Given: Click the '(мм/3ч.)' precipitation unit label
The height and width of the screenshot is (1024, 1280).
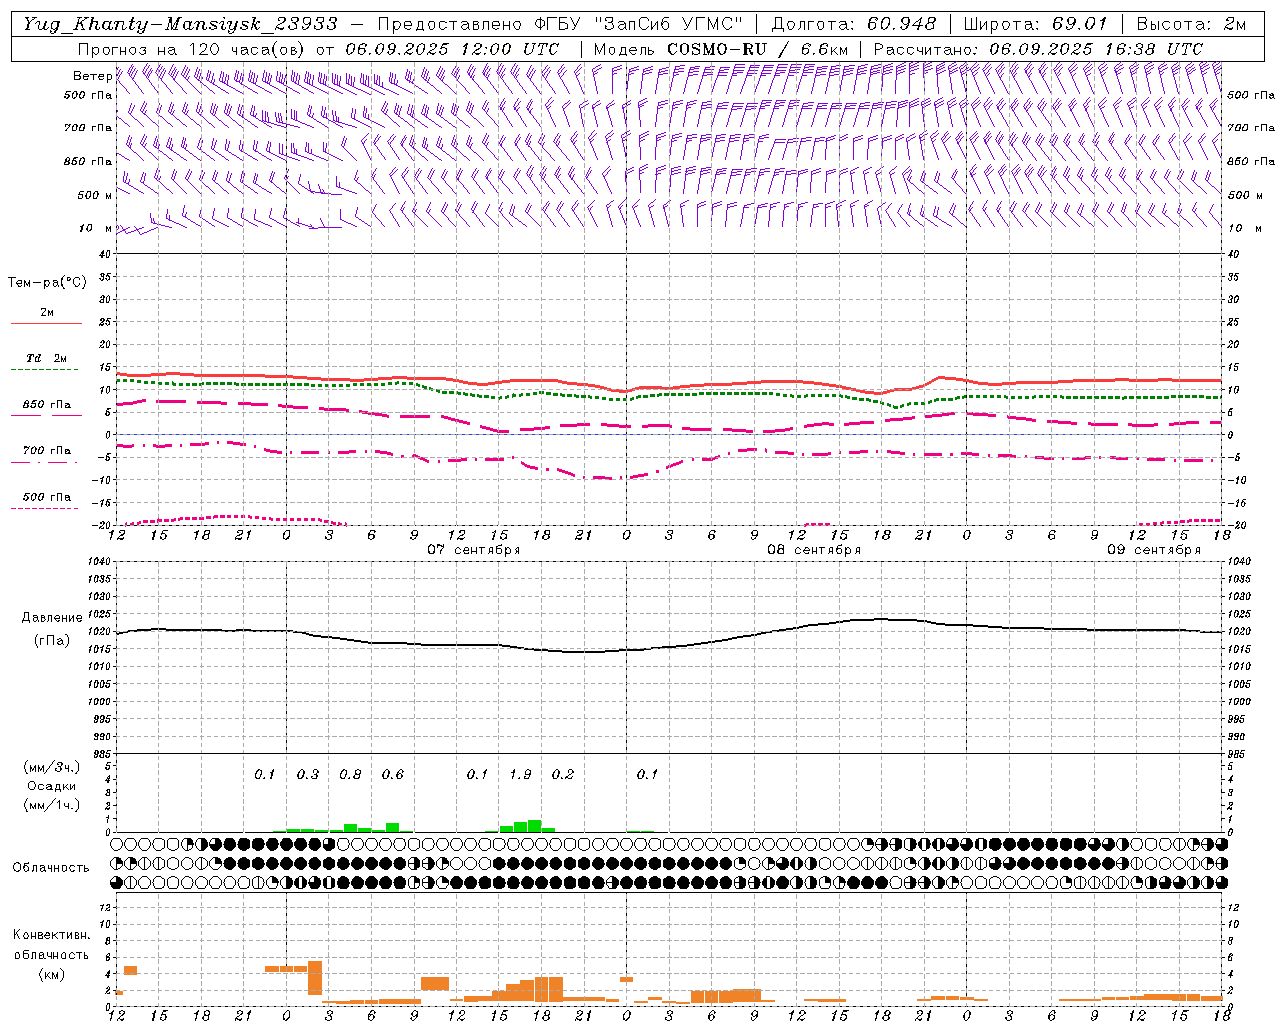Looking at the screenshot, I should point(51,768).
